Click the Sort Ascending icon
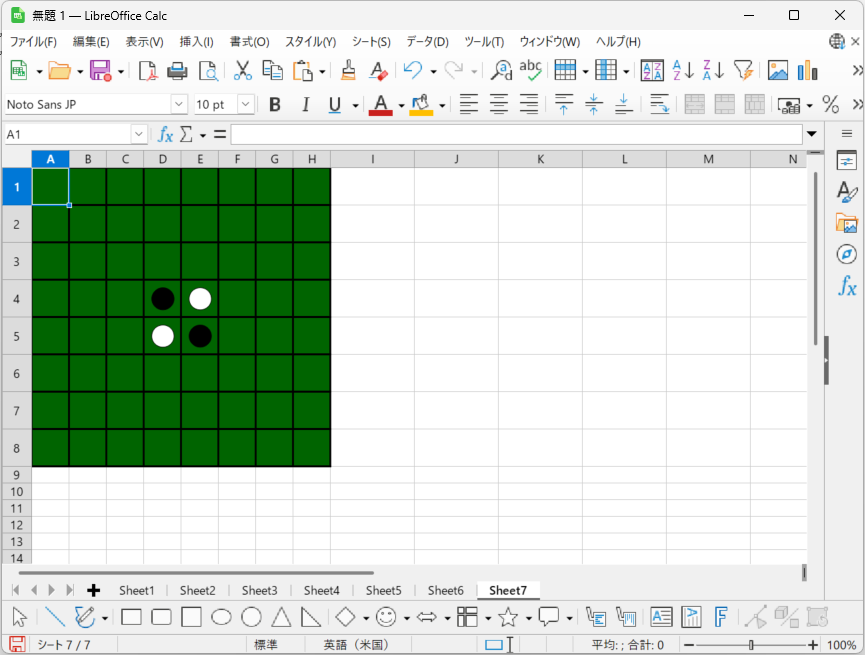 tap(683, 70)
